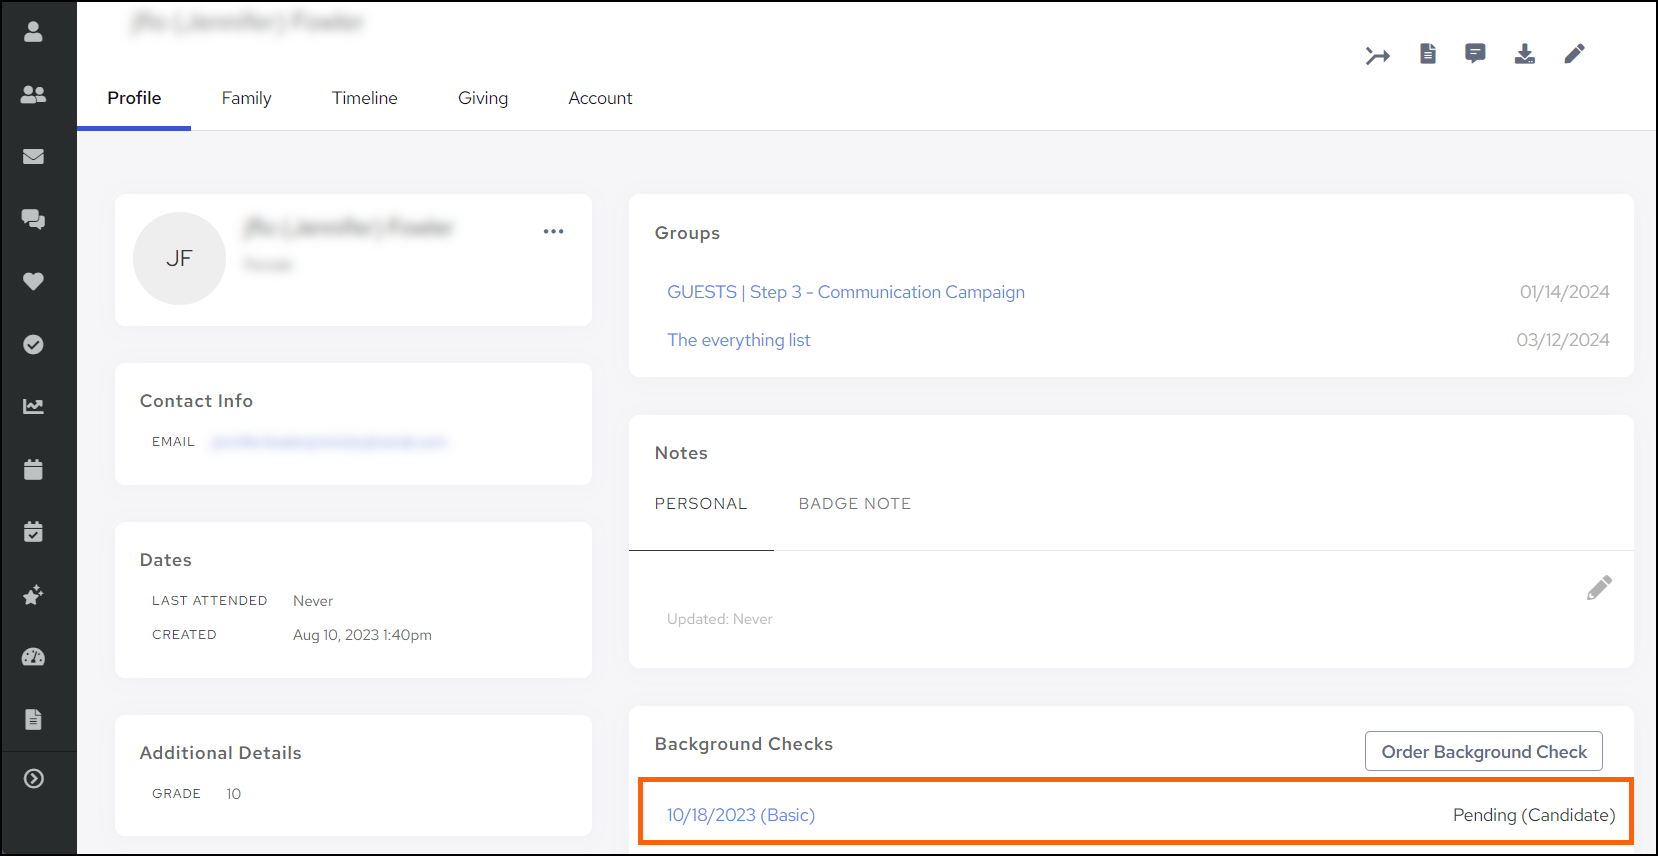
Task: Open the Giving tab
Action: [483, 98]
